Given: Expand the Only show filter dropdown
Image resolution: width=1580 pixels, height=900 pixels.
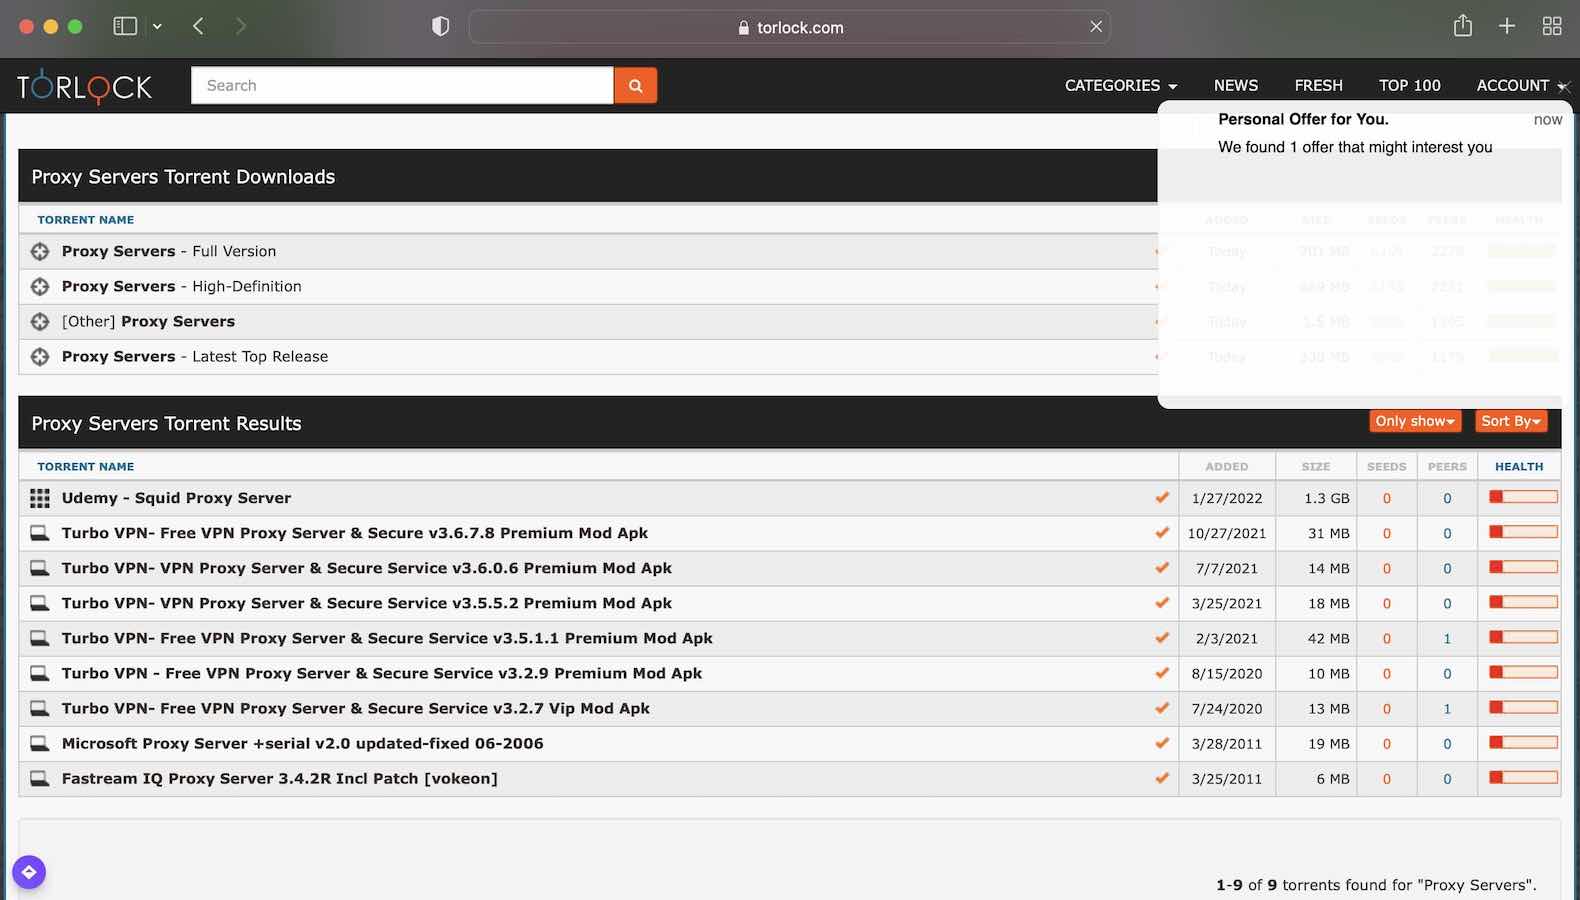Looking at the screenshot, I should click(x=1414, y=422).
